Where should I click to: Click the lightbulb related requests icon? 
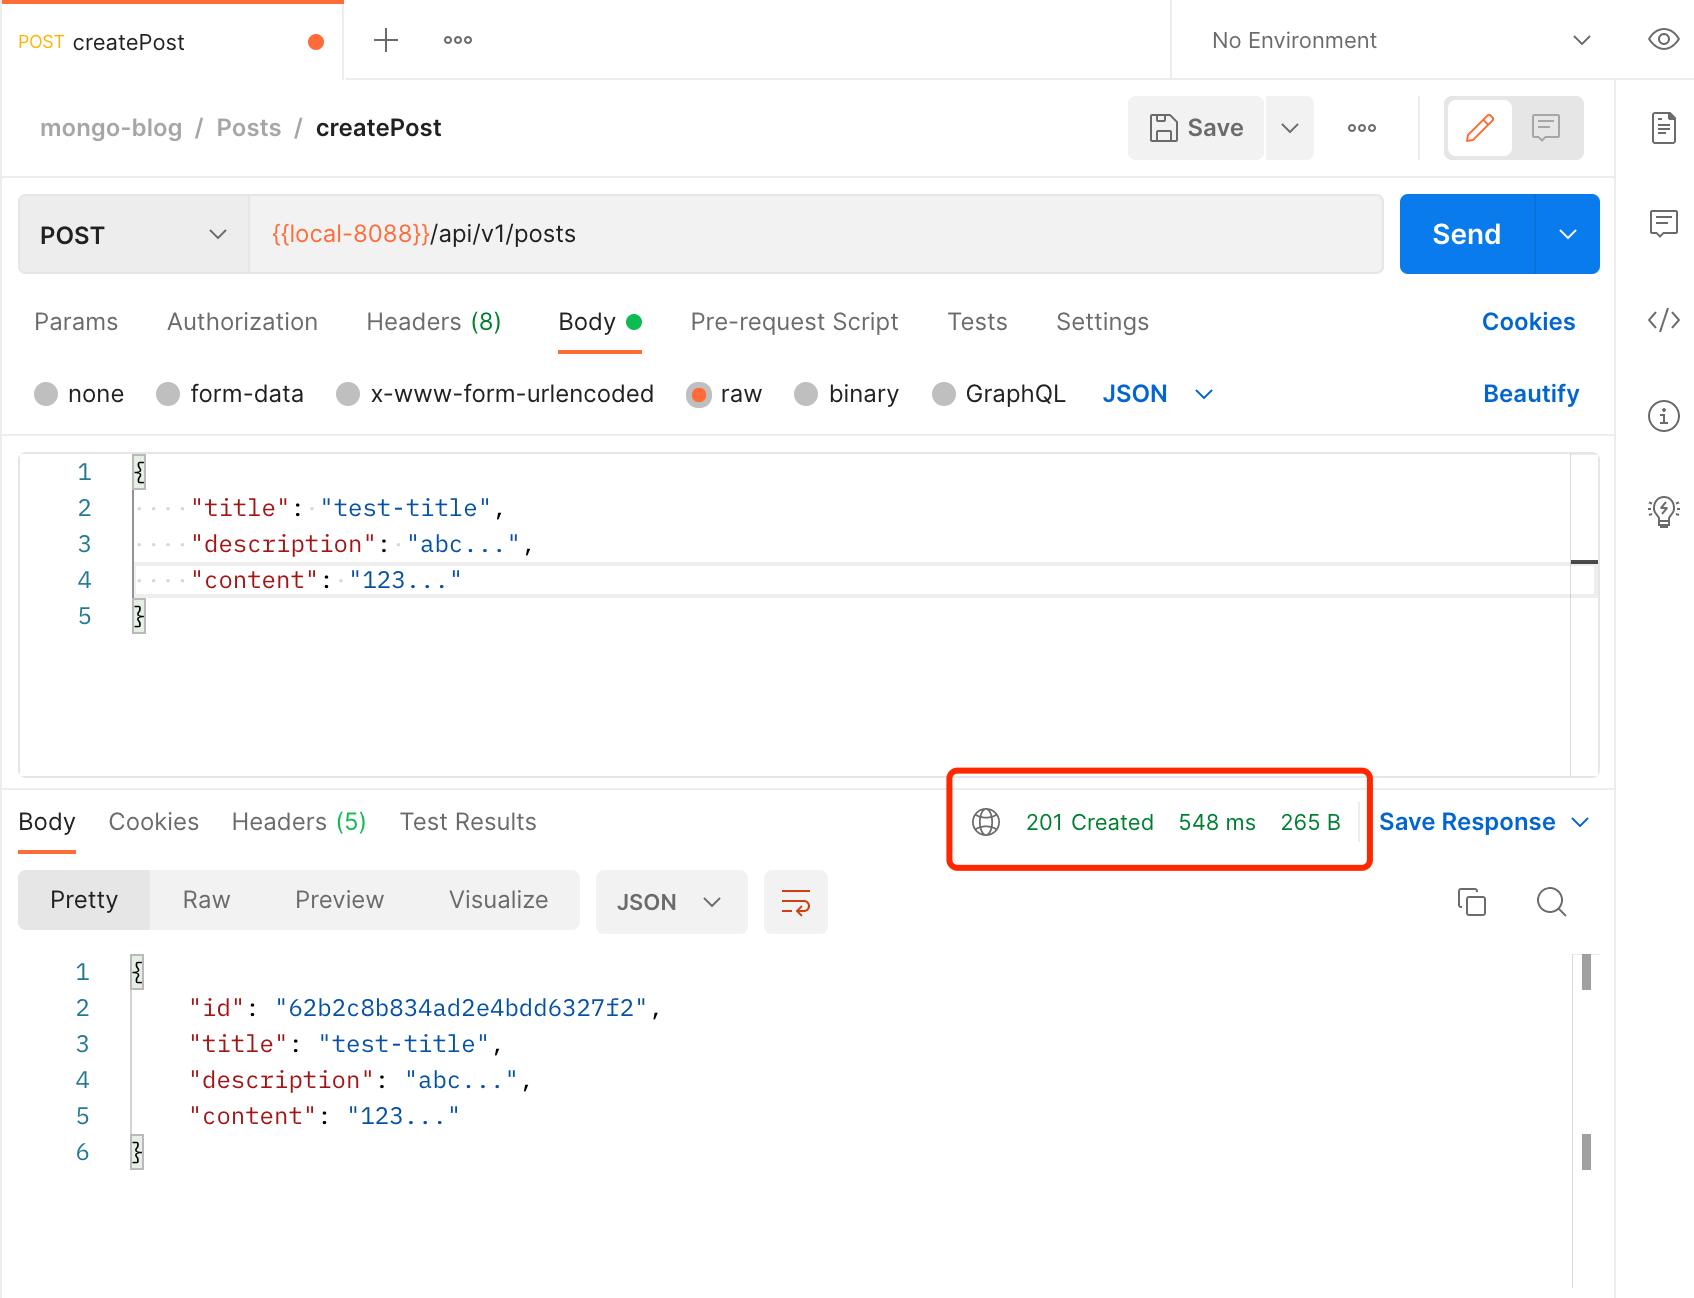coord(1663,511)
